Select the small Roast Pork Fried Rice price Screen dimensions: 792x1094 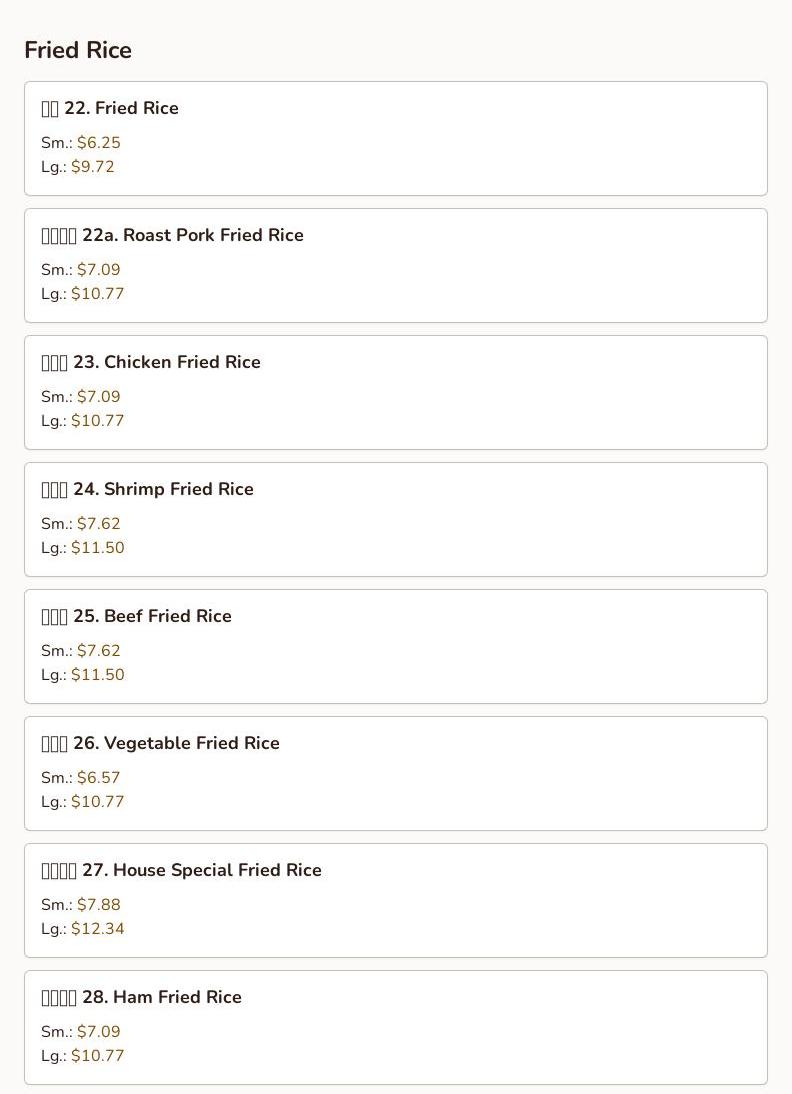[x=98, y=270]
